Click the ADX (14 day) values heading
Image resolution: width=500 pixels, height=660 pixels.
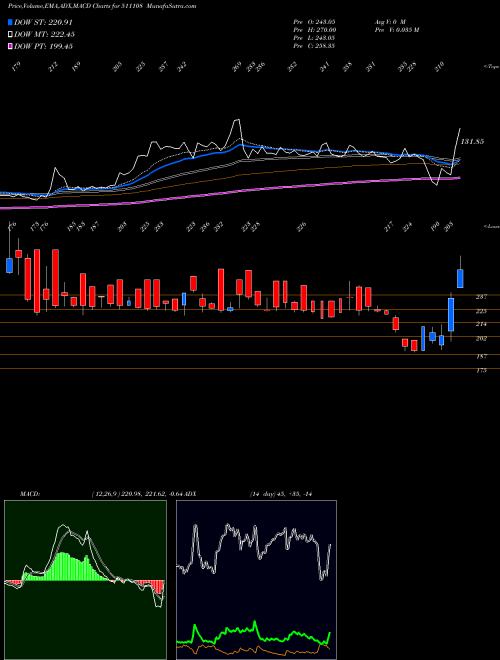pyautogui.click(x=281, y=494)
